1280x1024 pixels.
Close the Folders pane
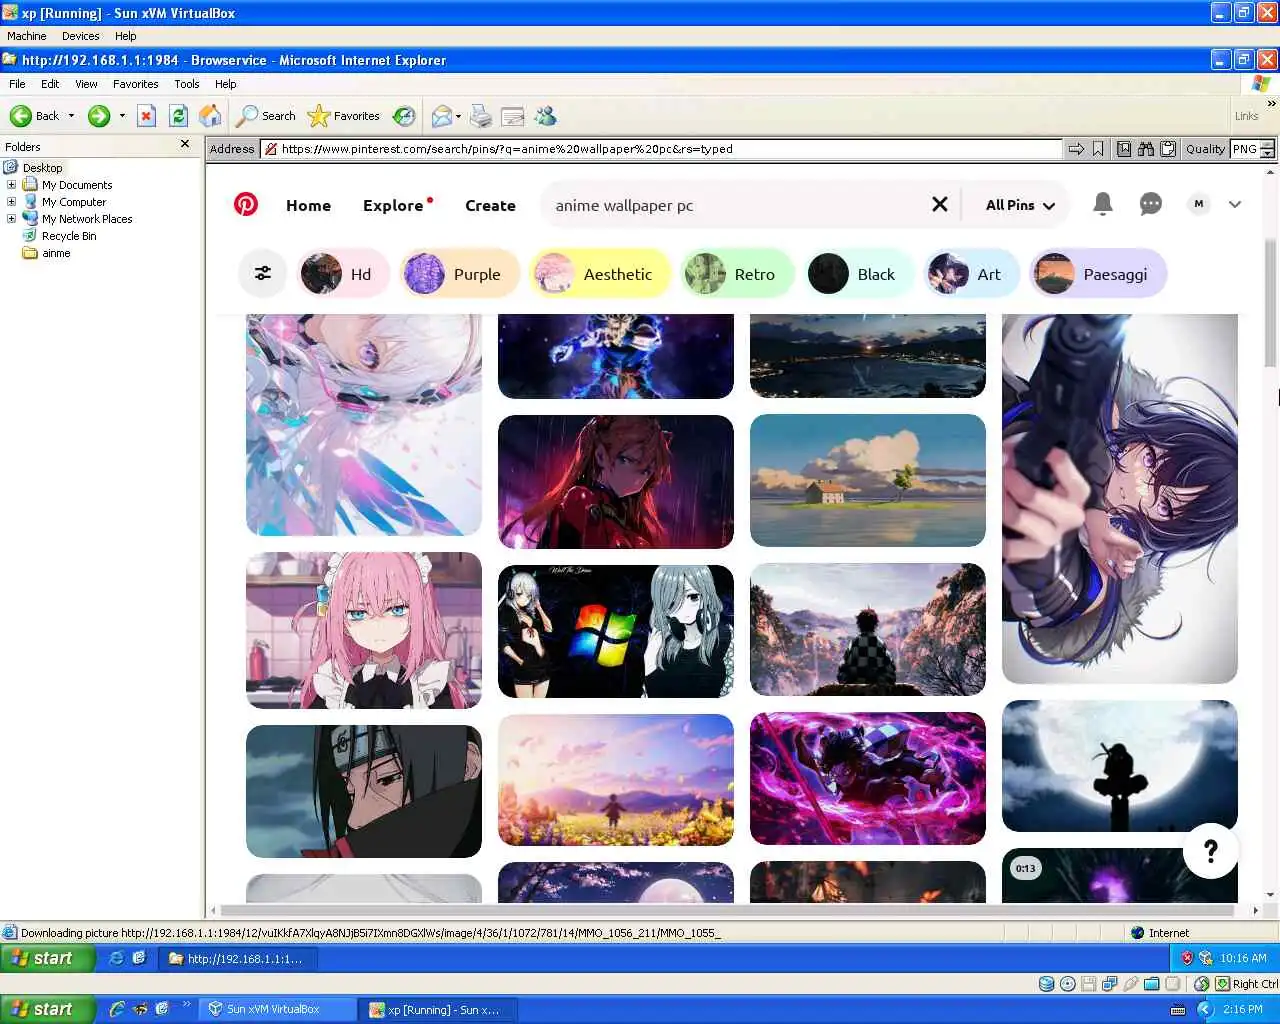point(185,144)
